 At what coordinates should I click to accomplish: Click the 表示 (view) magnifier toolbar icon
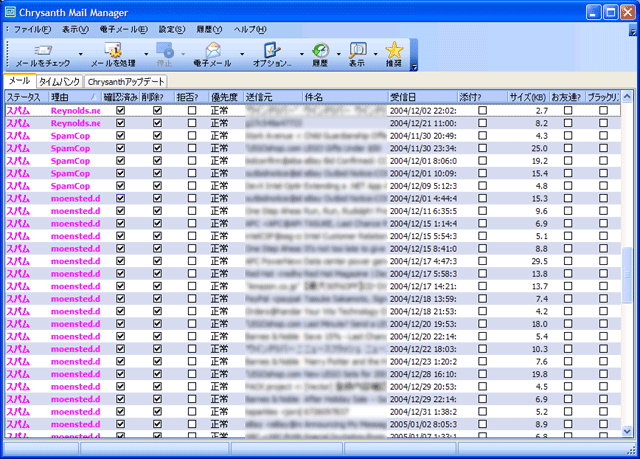358,50
